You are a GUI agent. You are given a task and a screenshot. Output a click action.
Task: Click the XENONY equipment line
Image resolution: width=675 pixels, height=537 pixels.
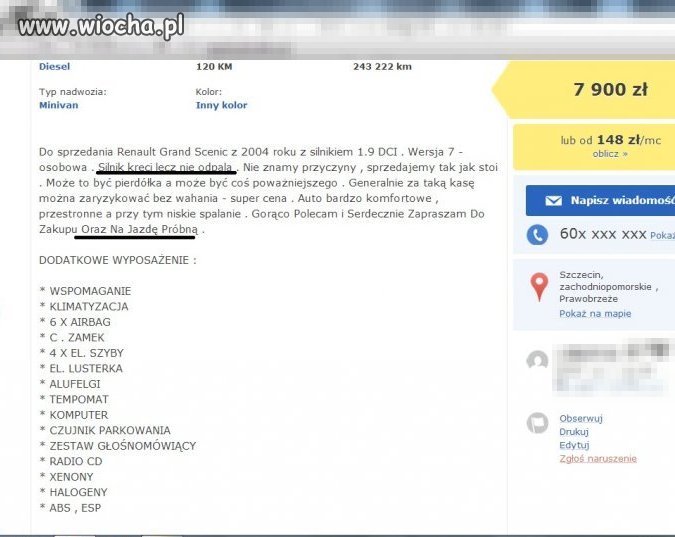coord(66,477)
